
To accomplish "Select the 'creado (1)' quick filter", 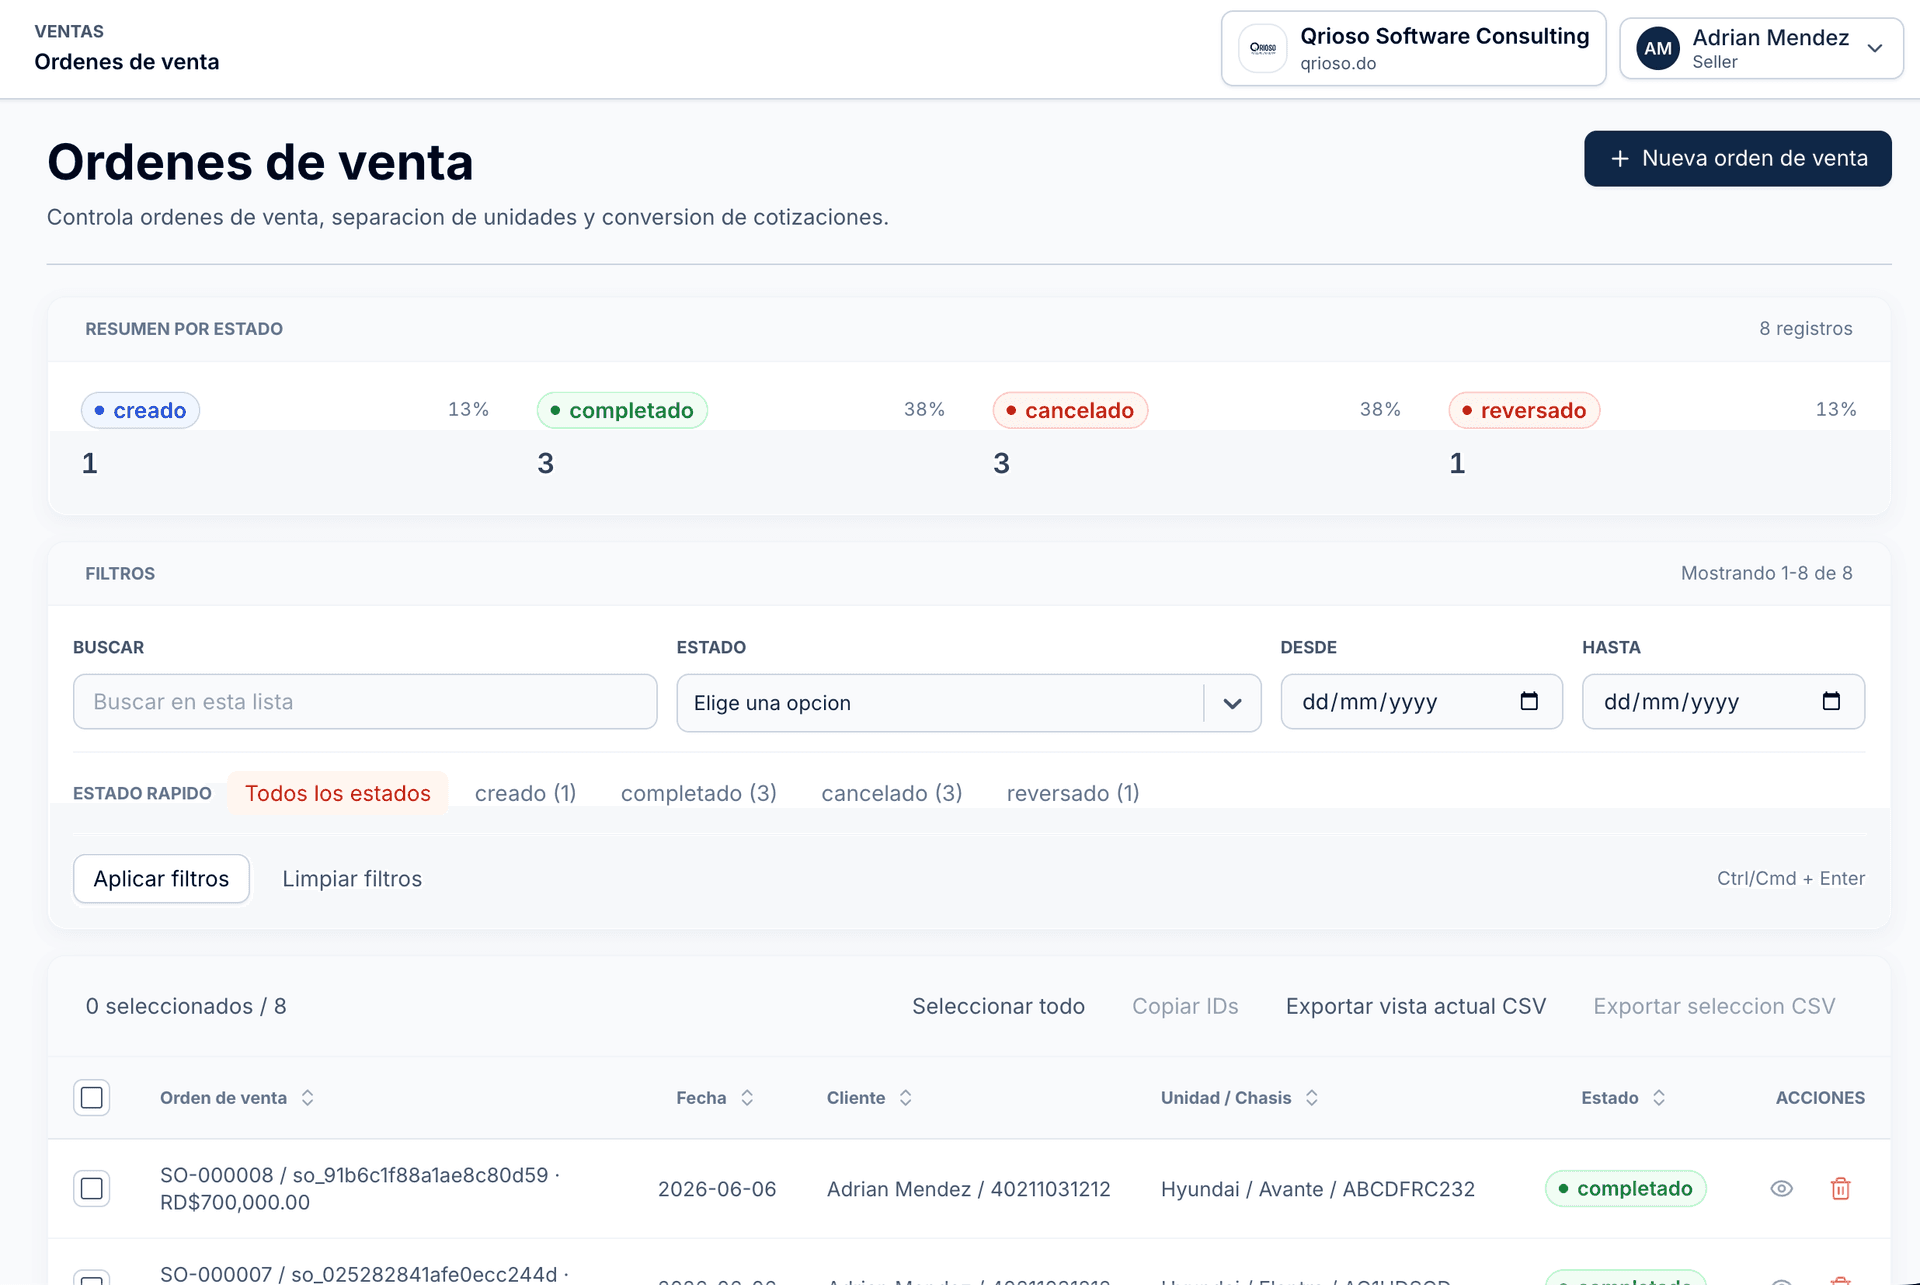I will click(526, 793).
